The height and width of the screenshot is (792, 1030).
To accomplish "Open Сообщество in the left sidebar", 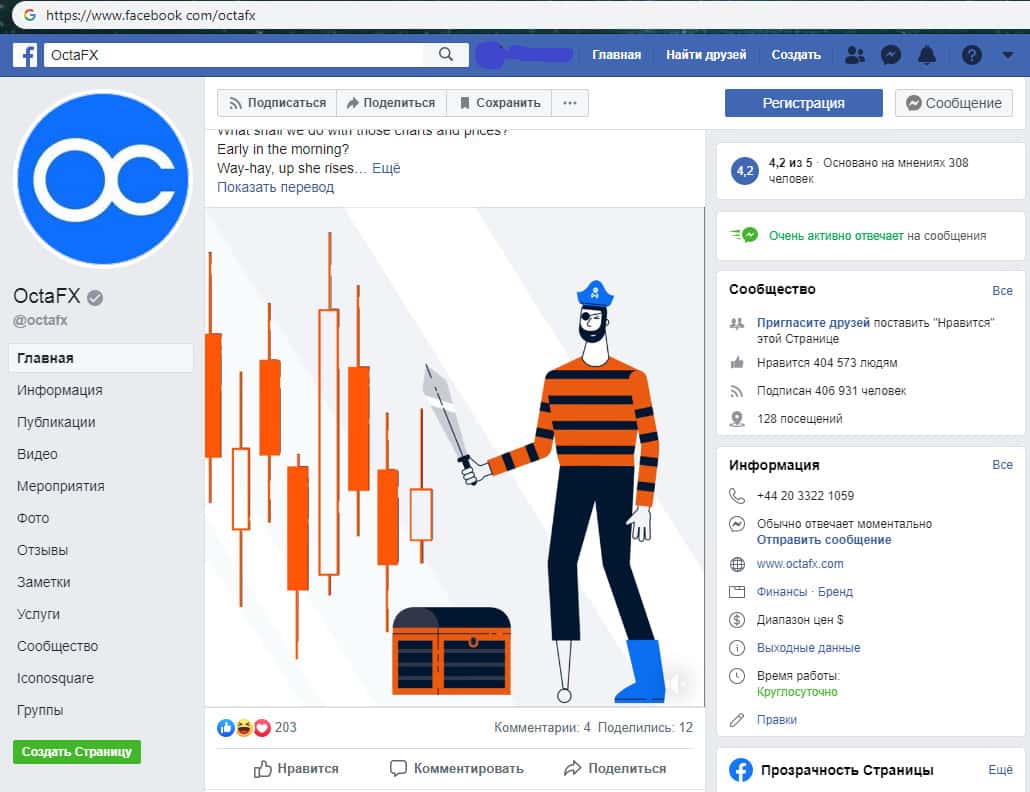I will coord(57,646).
